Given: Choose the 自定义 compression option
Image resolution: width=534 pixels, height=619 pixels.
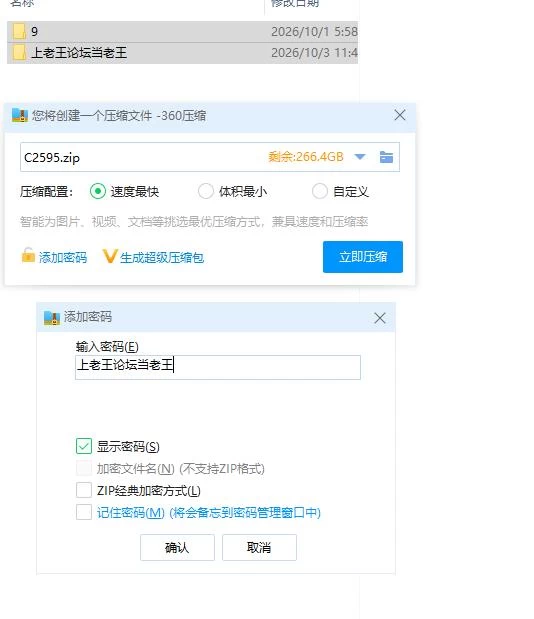Looking at the screenshot, I should click(320, 191).
